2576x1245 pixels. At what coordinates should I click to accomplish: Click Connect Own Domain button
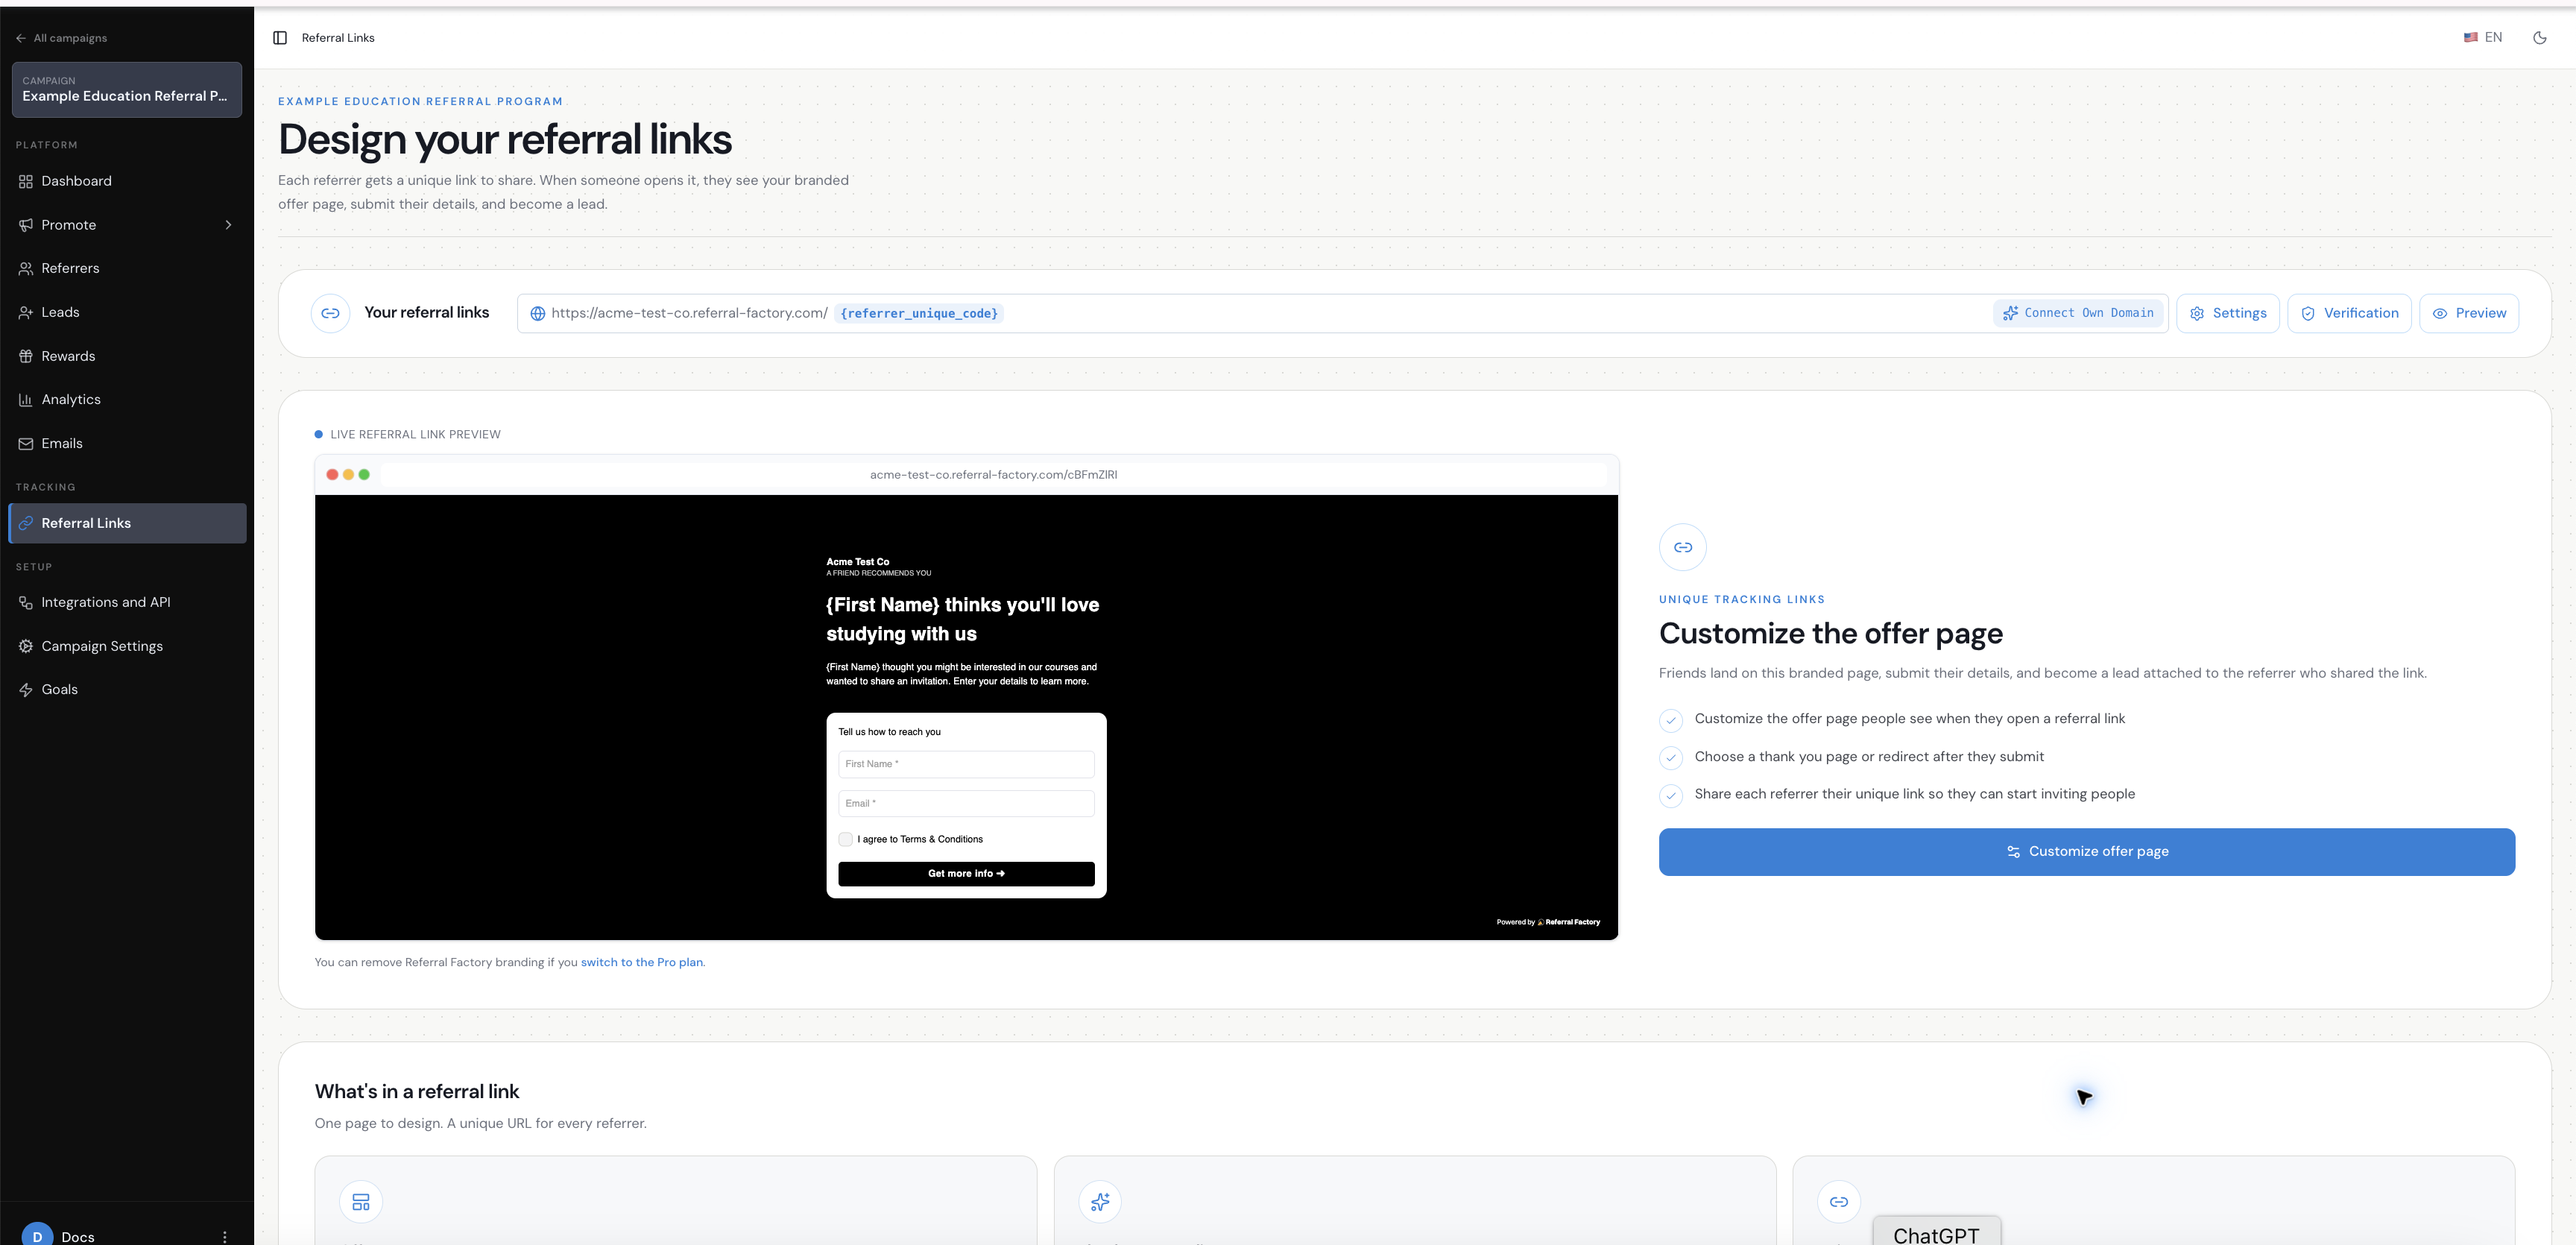coord(2079,314)
